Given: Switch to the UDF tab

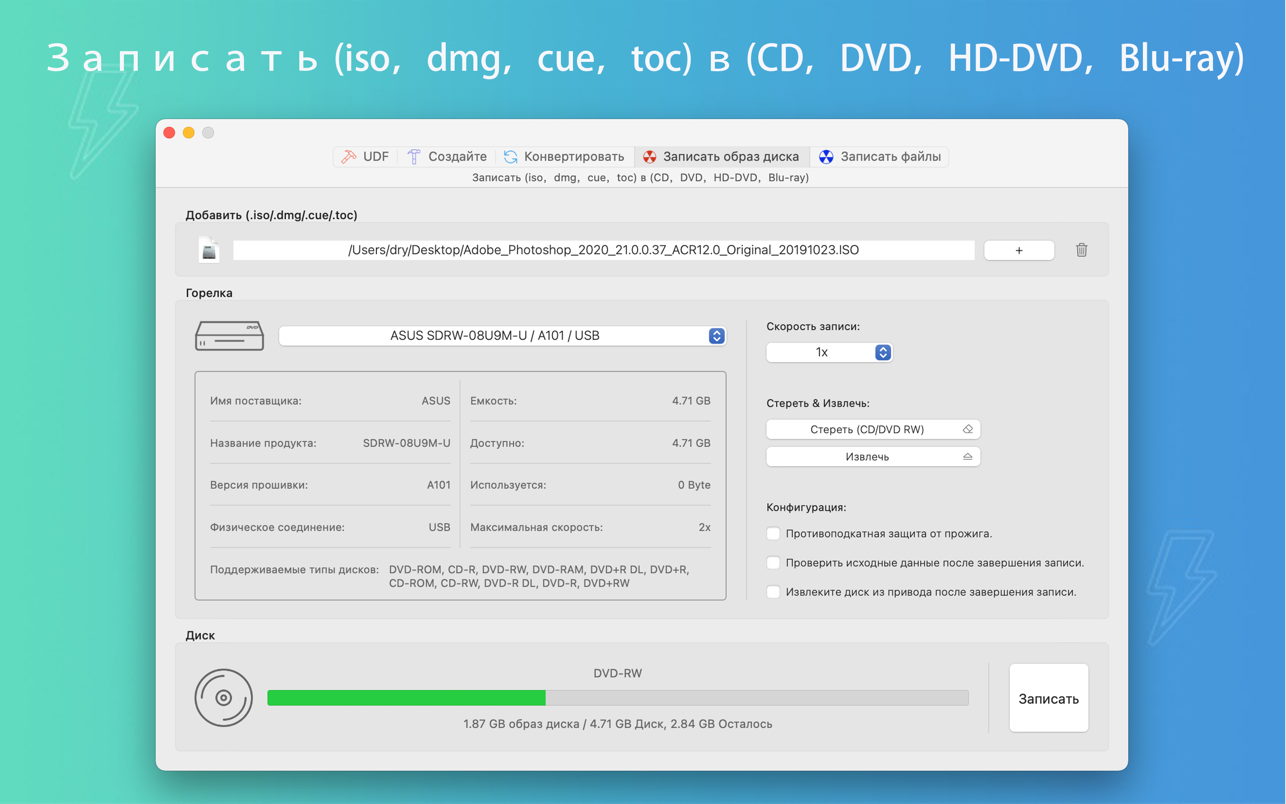Looking at the screenshot, I should pyautogui.click(x=366, y=157).
